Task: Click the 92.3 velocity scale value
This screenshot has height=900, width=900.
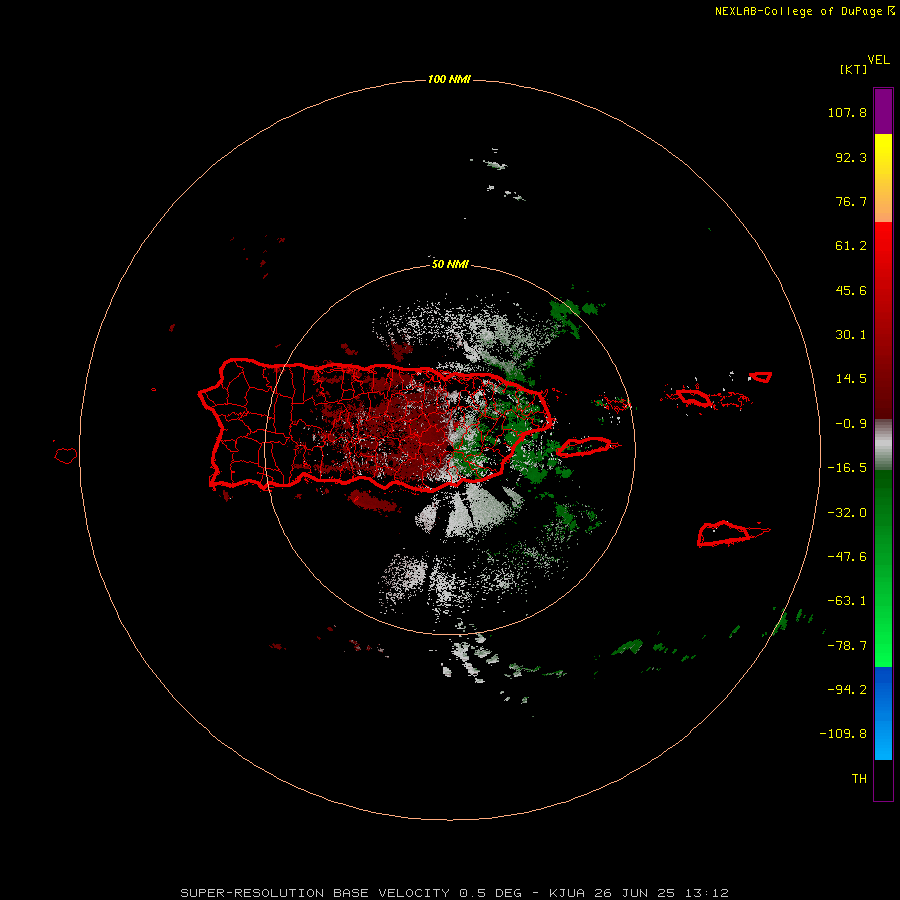Action: coord(851,157)
